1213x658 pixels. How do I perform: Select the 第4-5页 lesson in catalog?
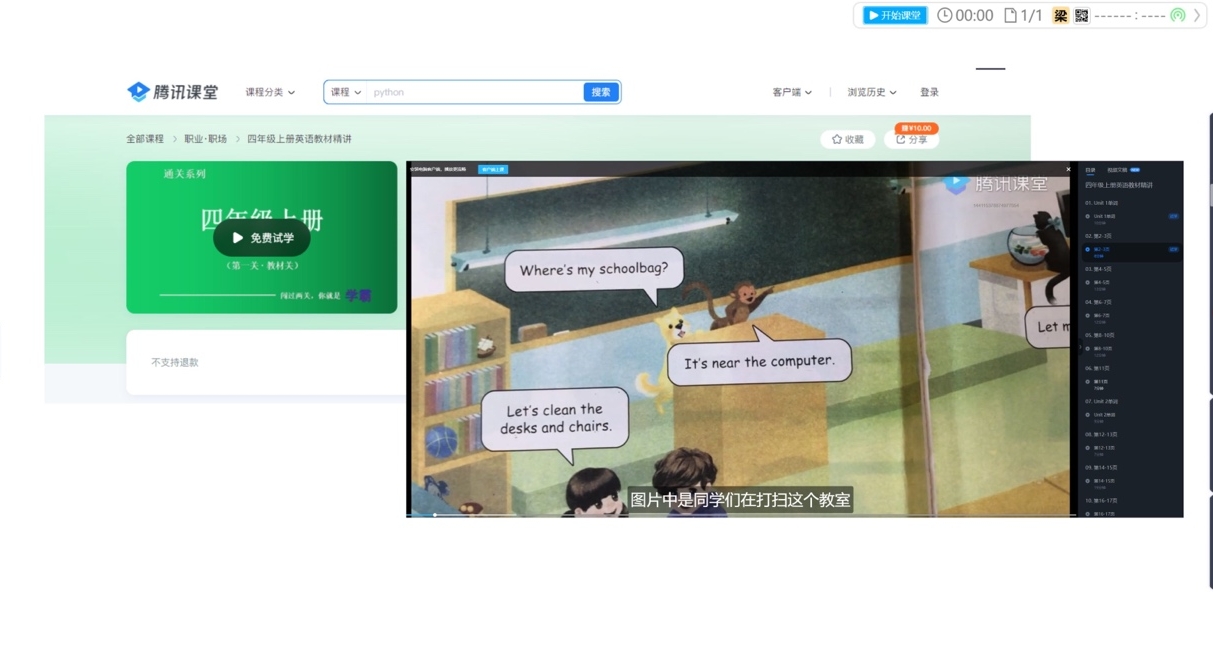pyautogui.click(x=1101, y=283)
